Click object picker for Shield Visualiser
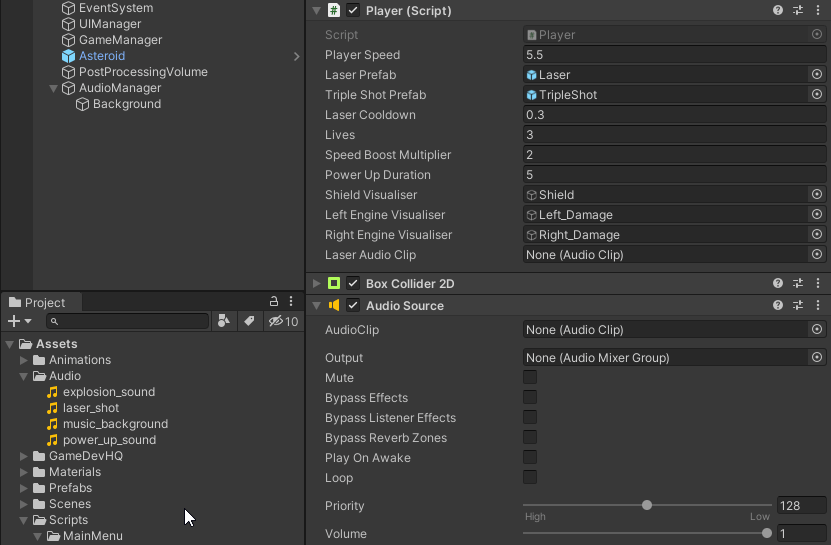Screen dimensions: 831x545 tap(817, 195)
